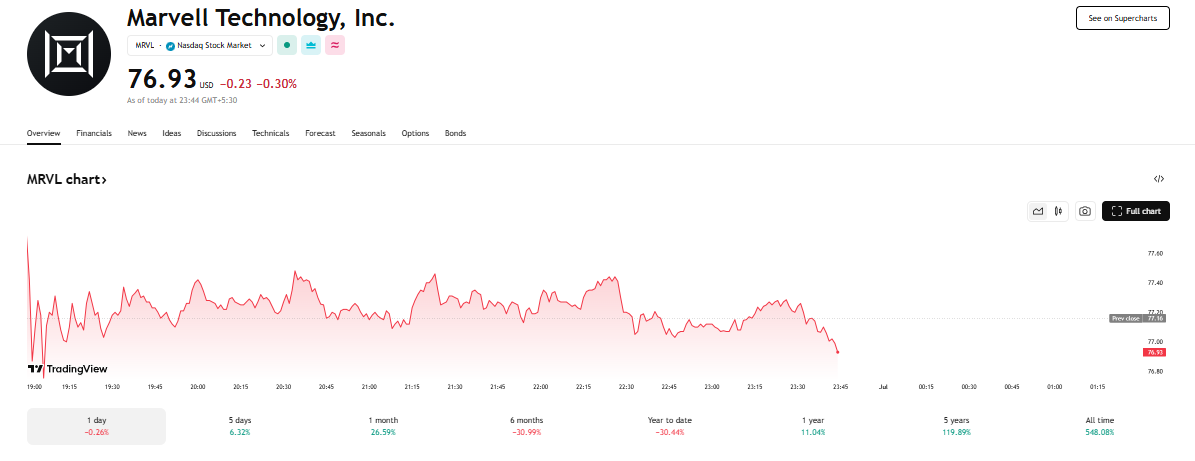Click the TradingView logo on chart
Image resolution: width=1195 pixels, height=461 pixels.
pos(67,369)
